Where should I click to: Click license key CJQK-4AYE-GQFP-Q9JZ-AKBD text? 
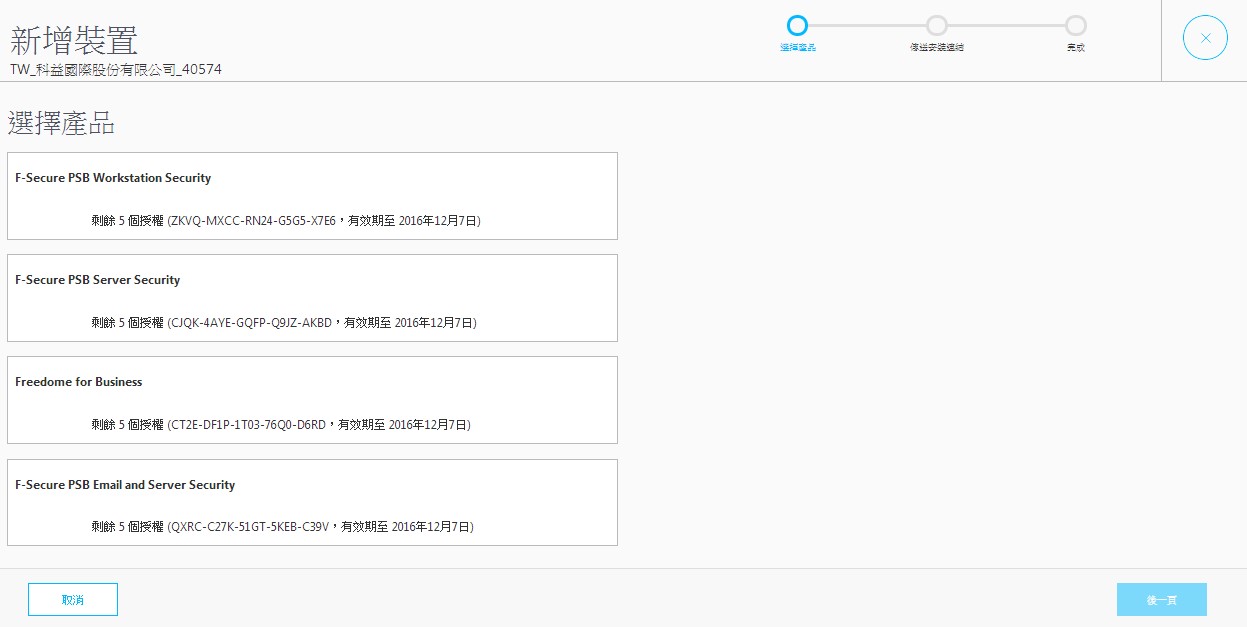[x=252, y=323]
